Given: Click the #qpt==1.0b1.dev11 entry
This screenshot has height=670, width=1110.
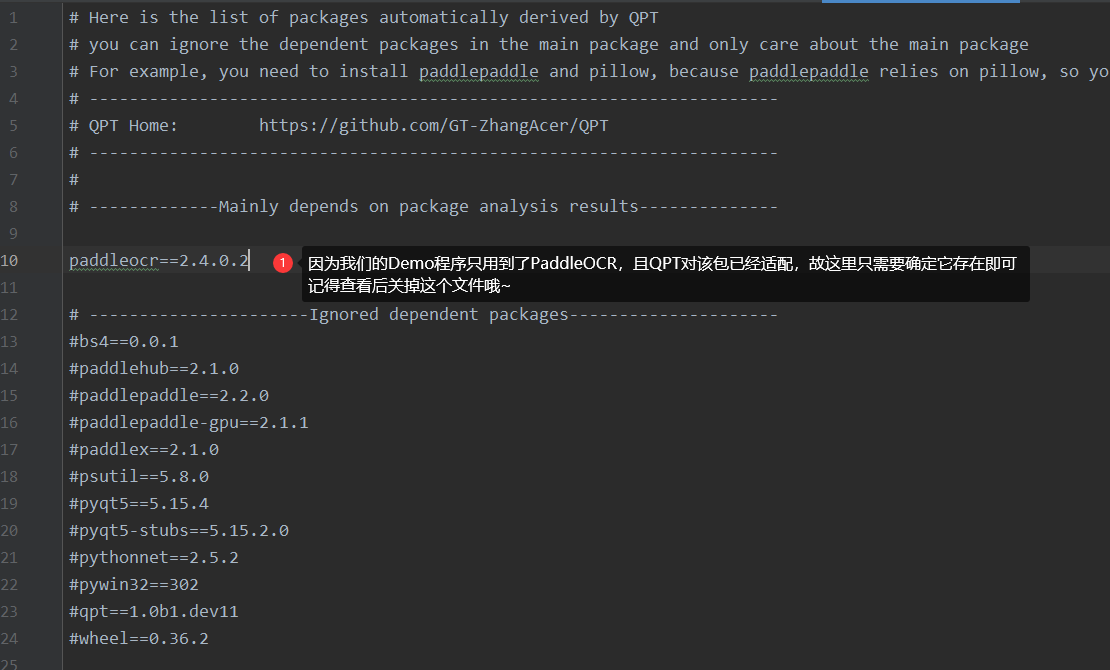Looking at the screenshot, I should click(x=153, y=611).
